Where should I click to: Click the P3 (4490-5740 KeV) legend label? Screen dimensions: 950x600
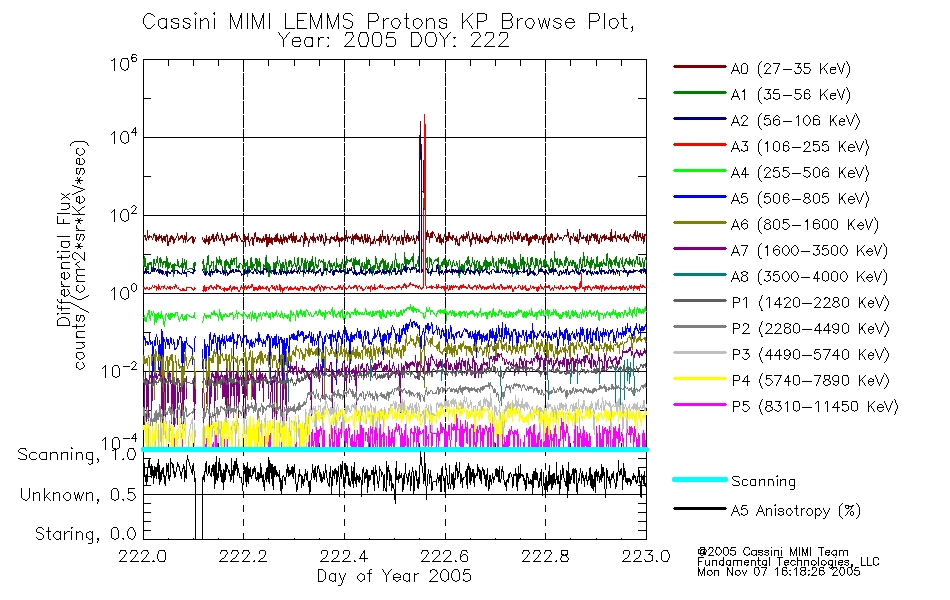810,355
